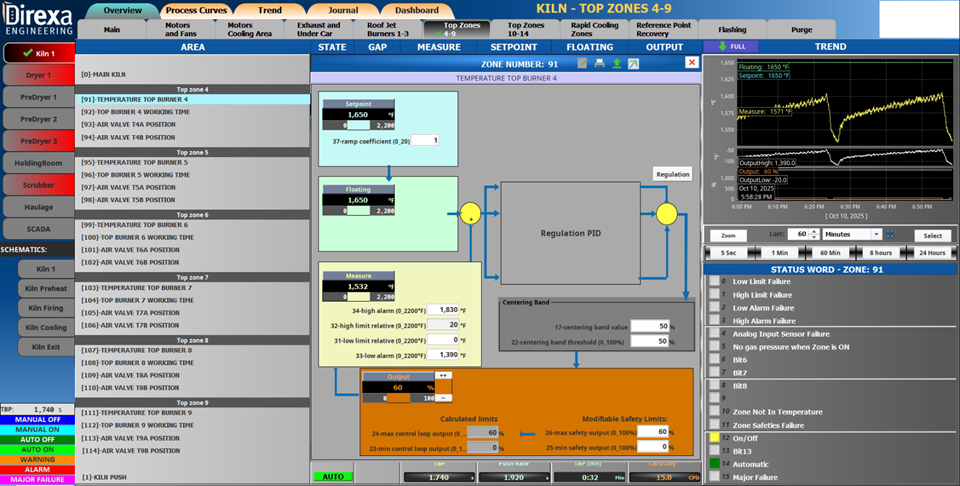Increase output with the ++ button
The image size is (960, 486).
pos(443,375)
